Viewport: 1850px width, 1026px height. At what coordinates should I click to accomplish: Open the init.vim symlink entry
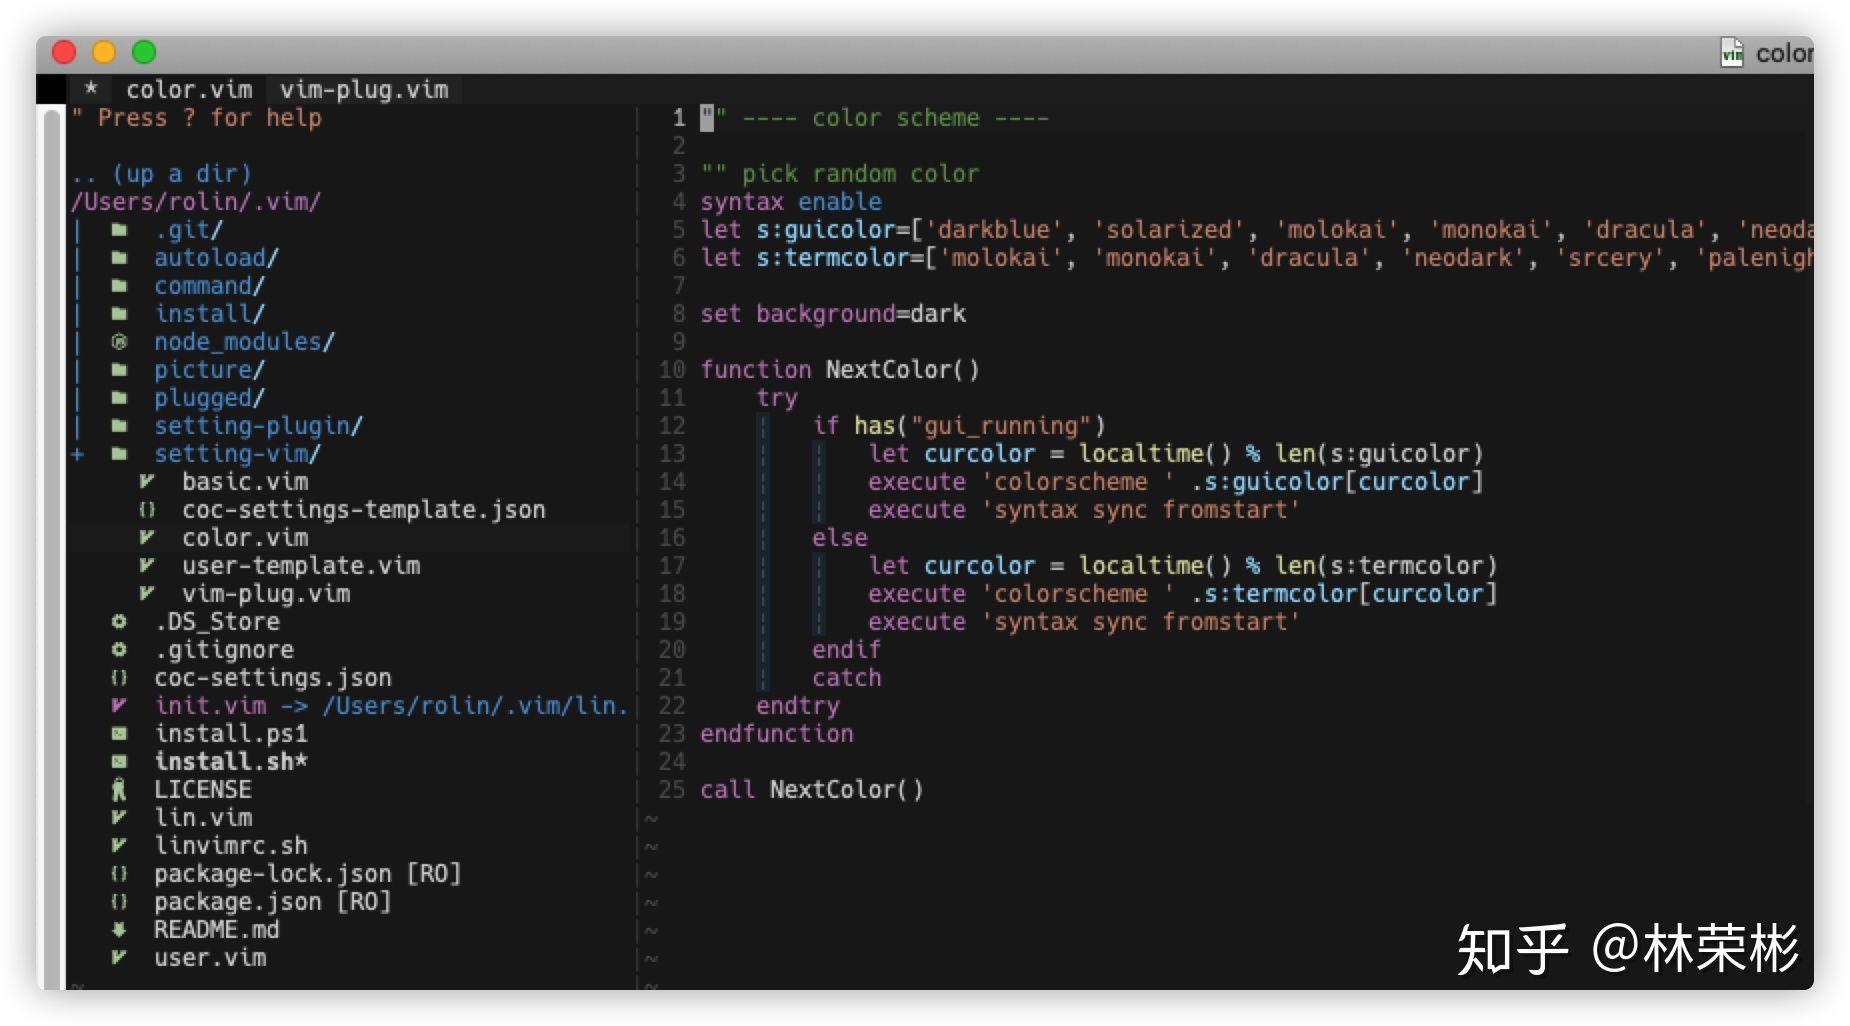[x=210, y=706]
